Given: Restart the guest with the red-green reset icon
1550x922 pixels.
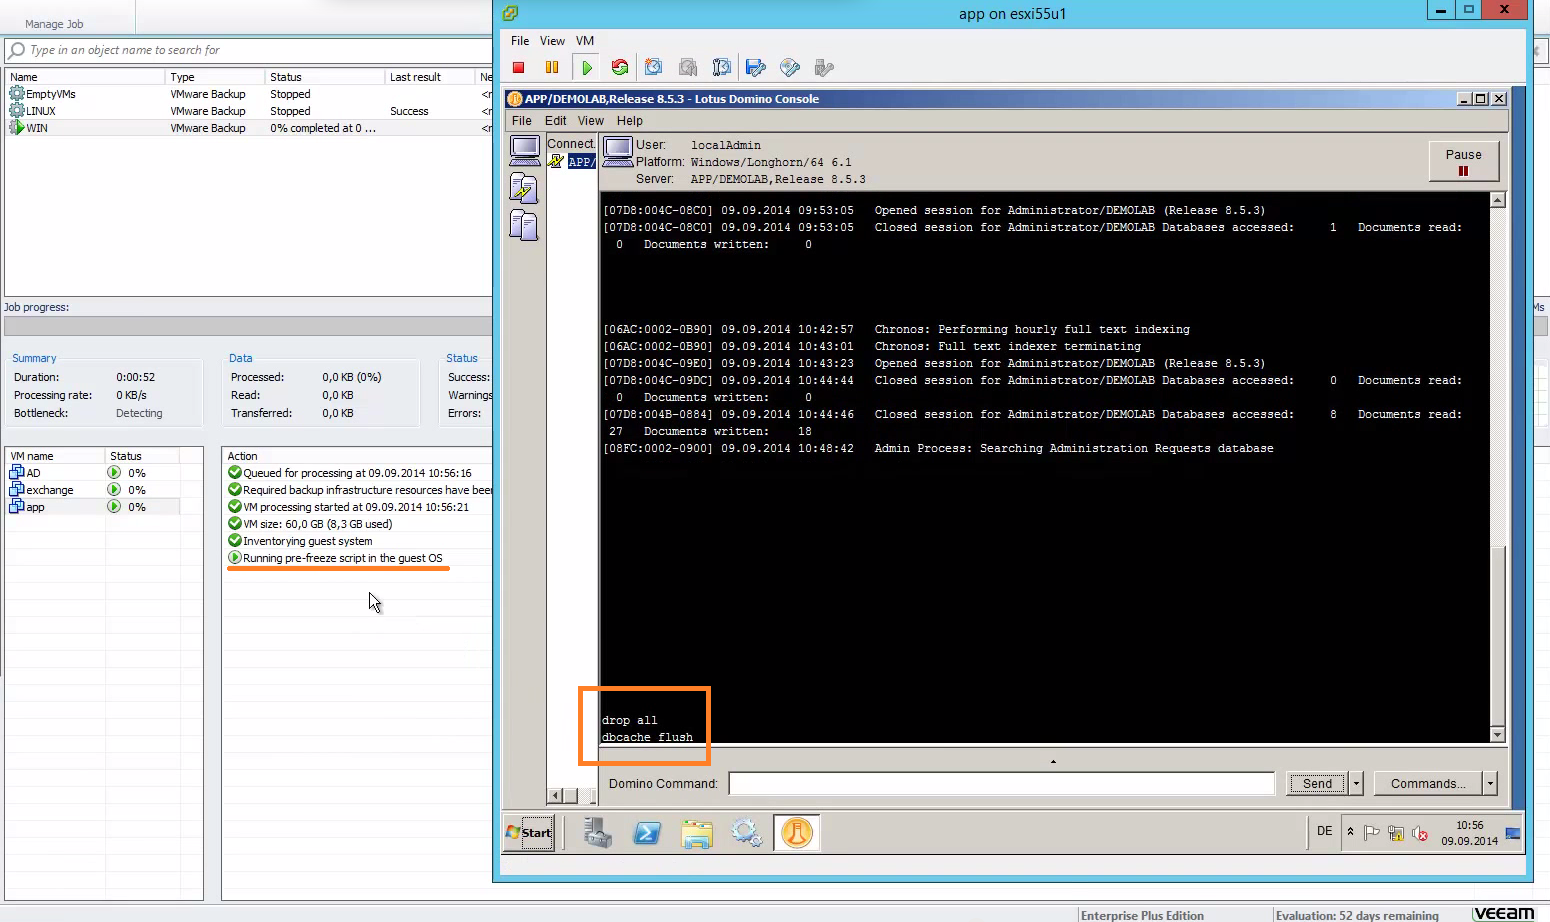Looking at the screenshot, I should coord(620,68).
